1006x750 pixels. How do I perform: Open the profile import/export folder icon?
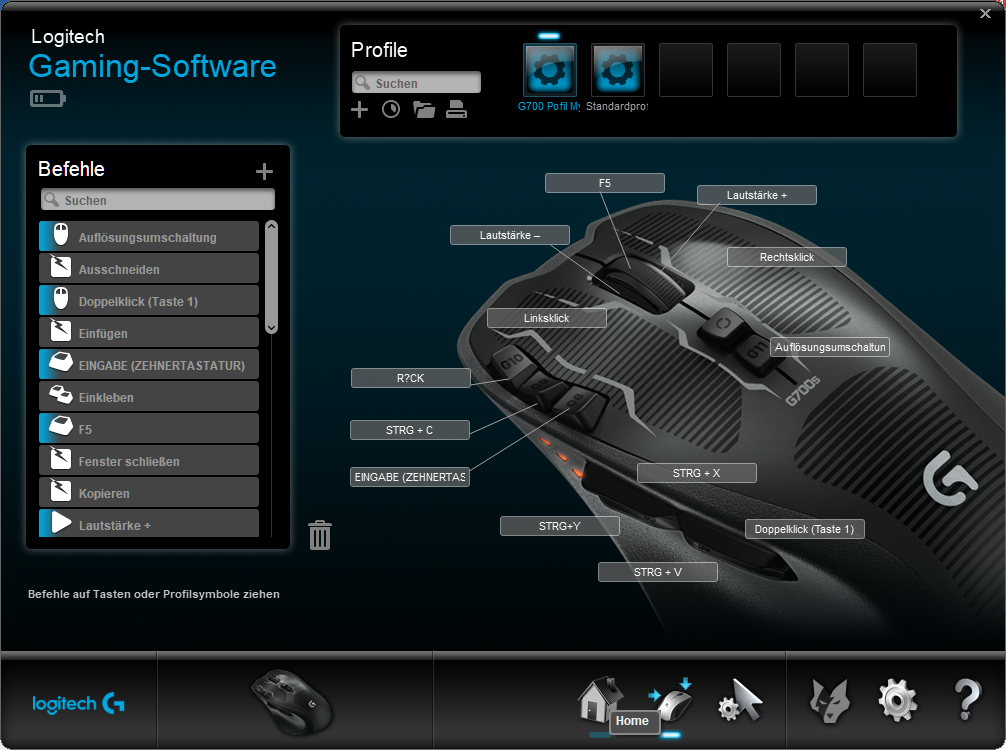(x=423, y=110)
